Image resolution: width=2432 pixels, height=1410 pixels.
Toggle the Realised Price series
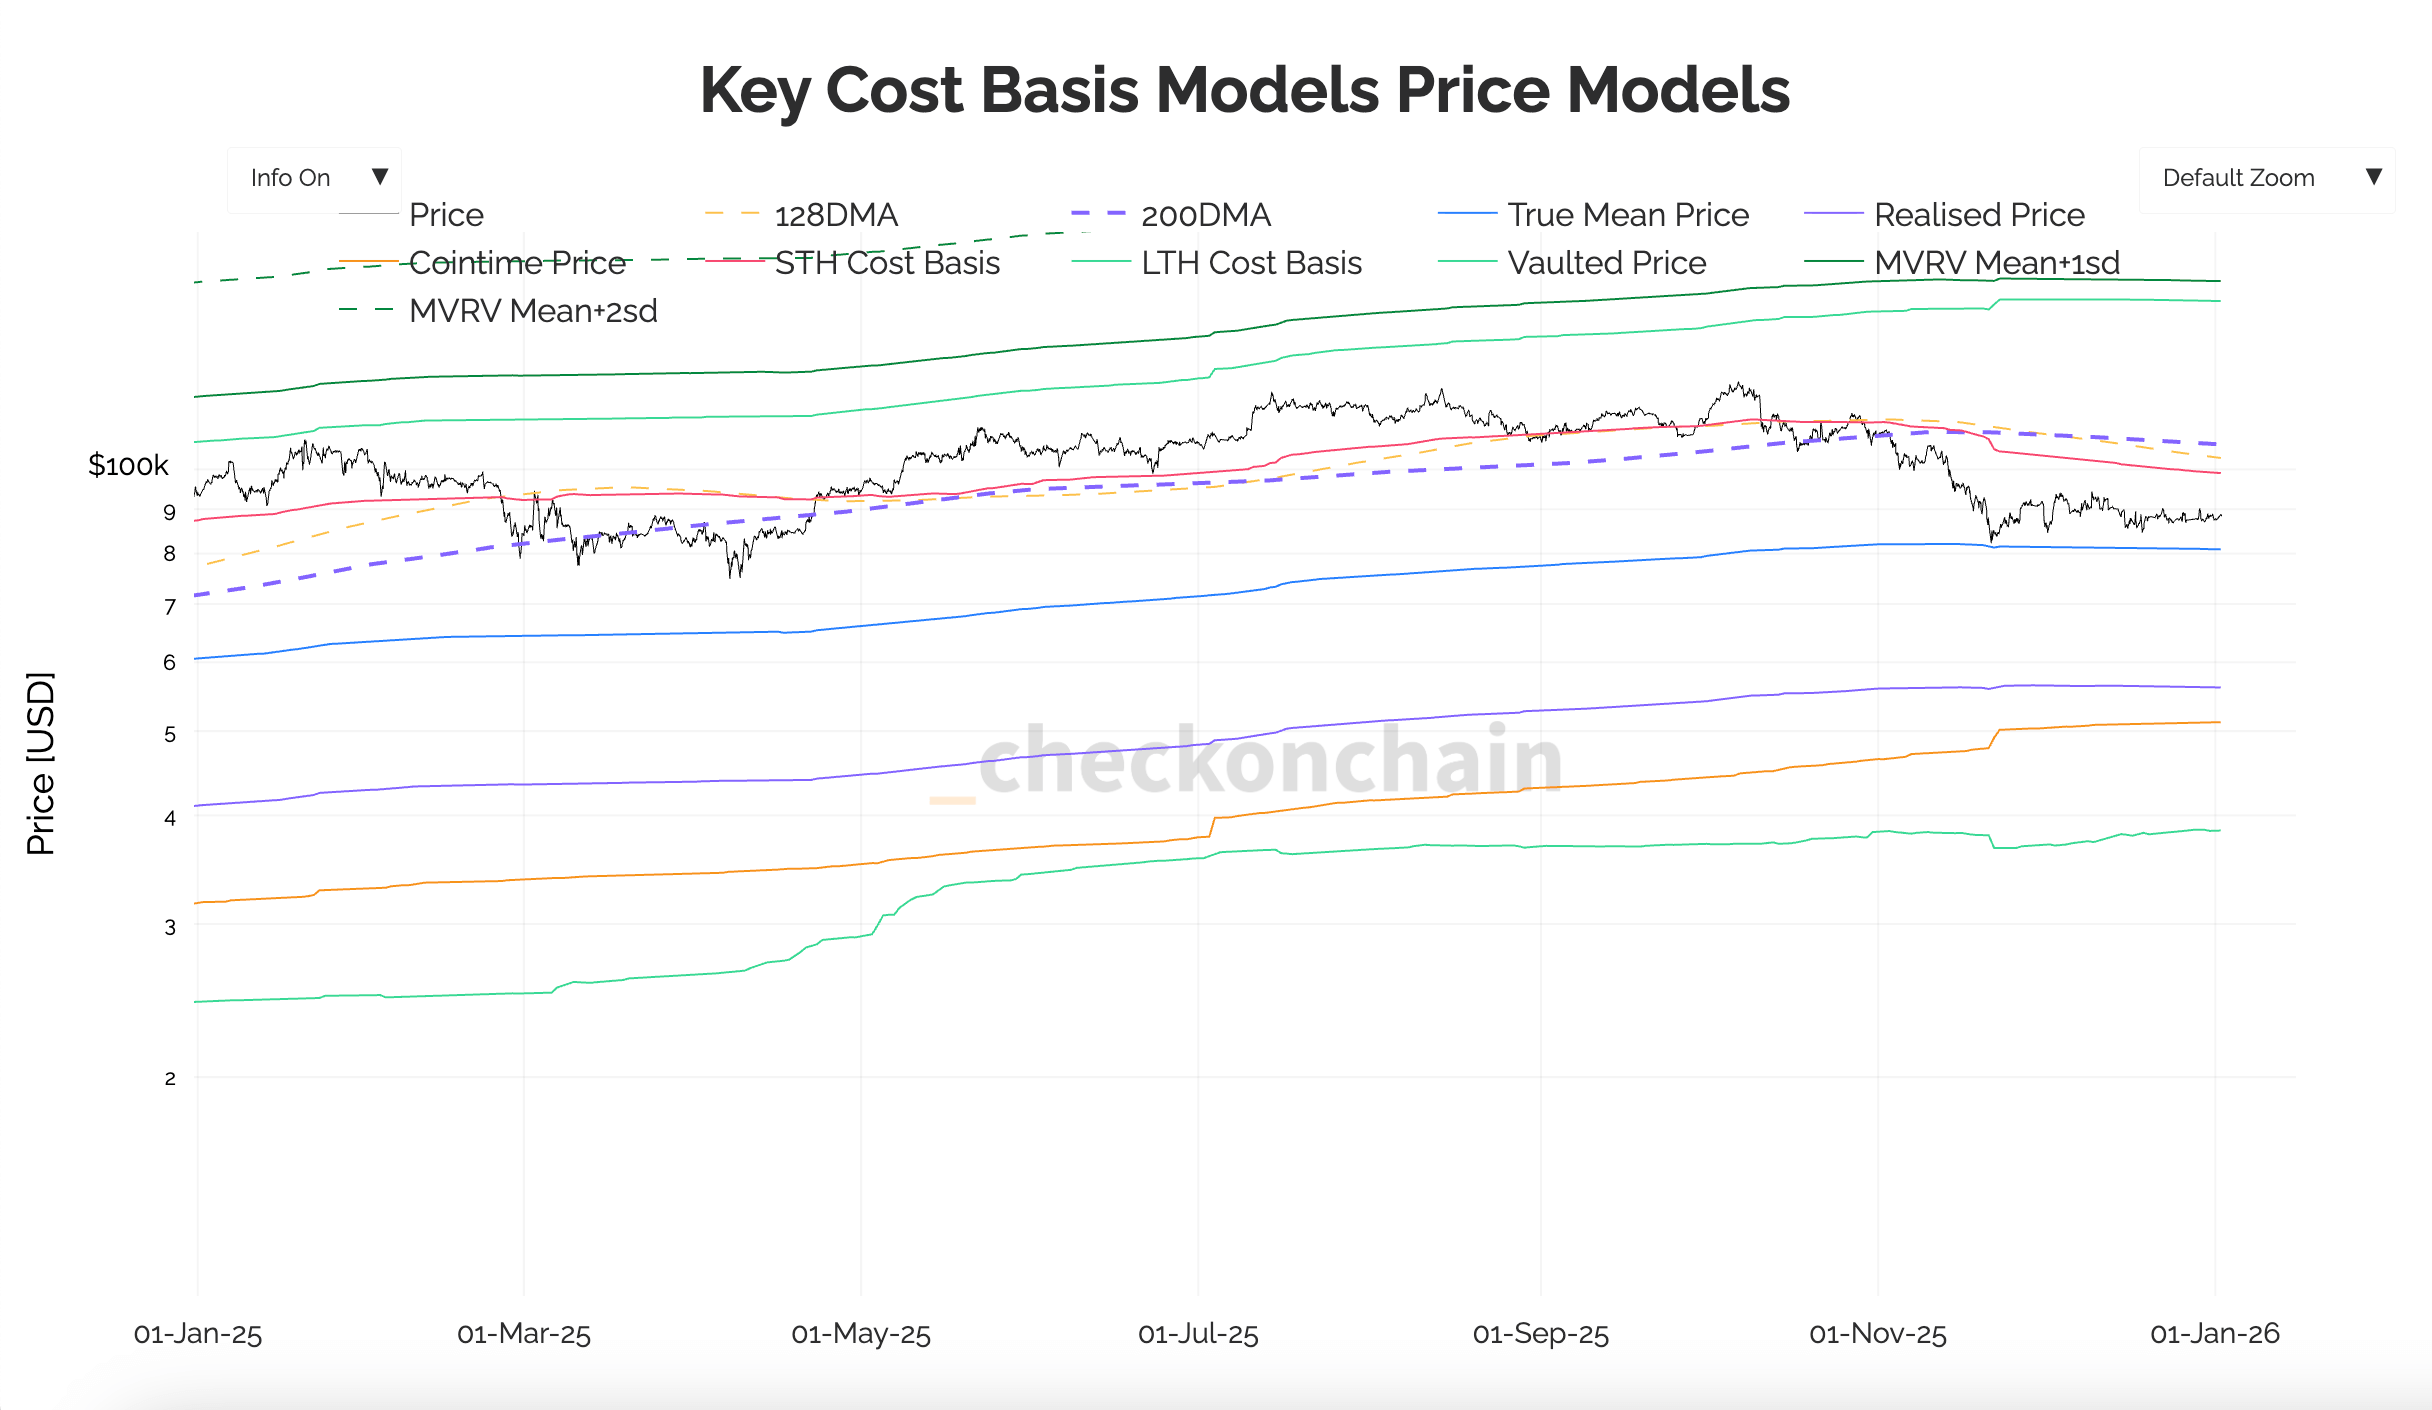(1978, 214)
